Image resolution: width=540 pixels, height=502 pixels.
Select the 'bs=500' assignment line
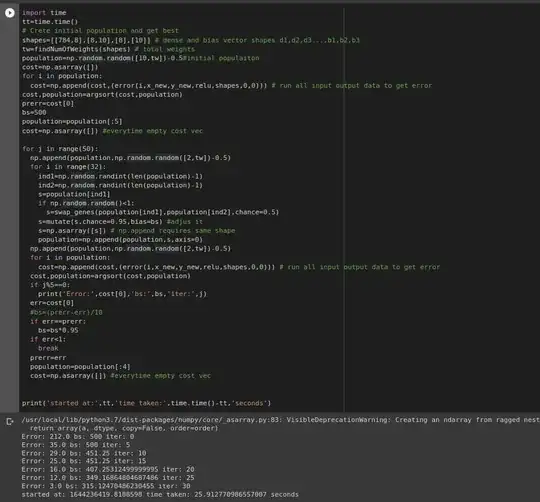click(x=34, y=112)
